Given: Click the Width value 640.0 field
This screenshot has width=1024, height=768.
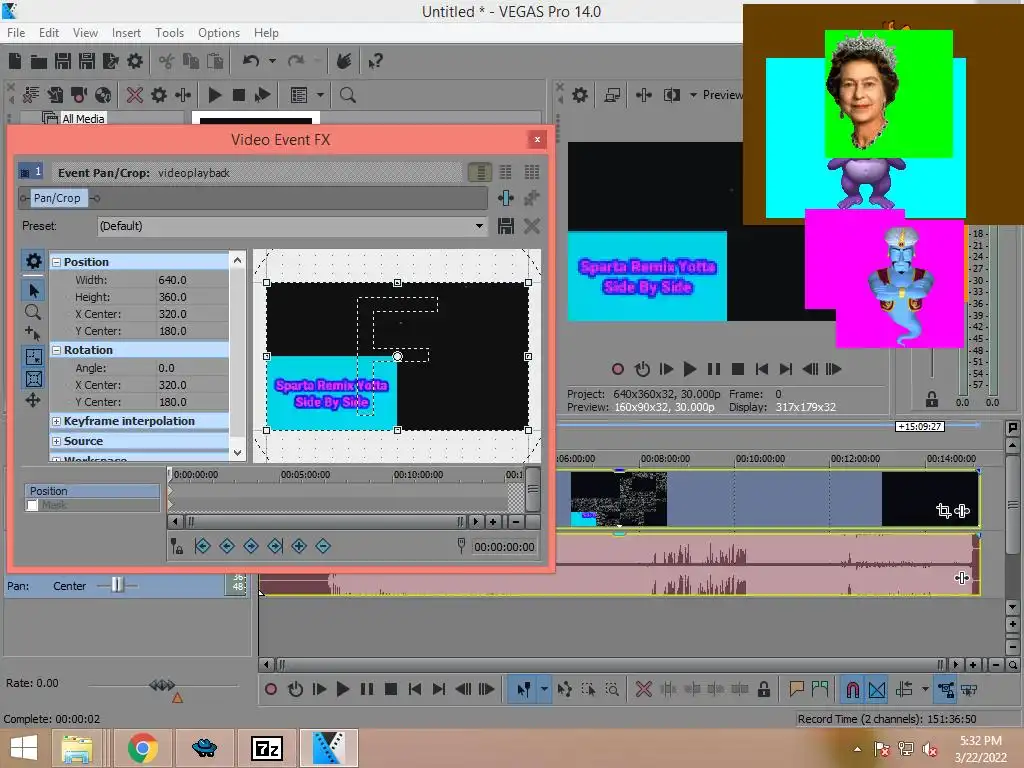Looking at the screenshot, I should (192, 280).
